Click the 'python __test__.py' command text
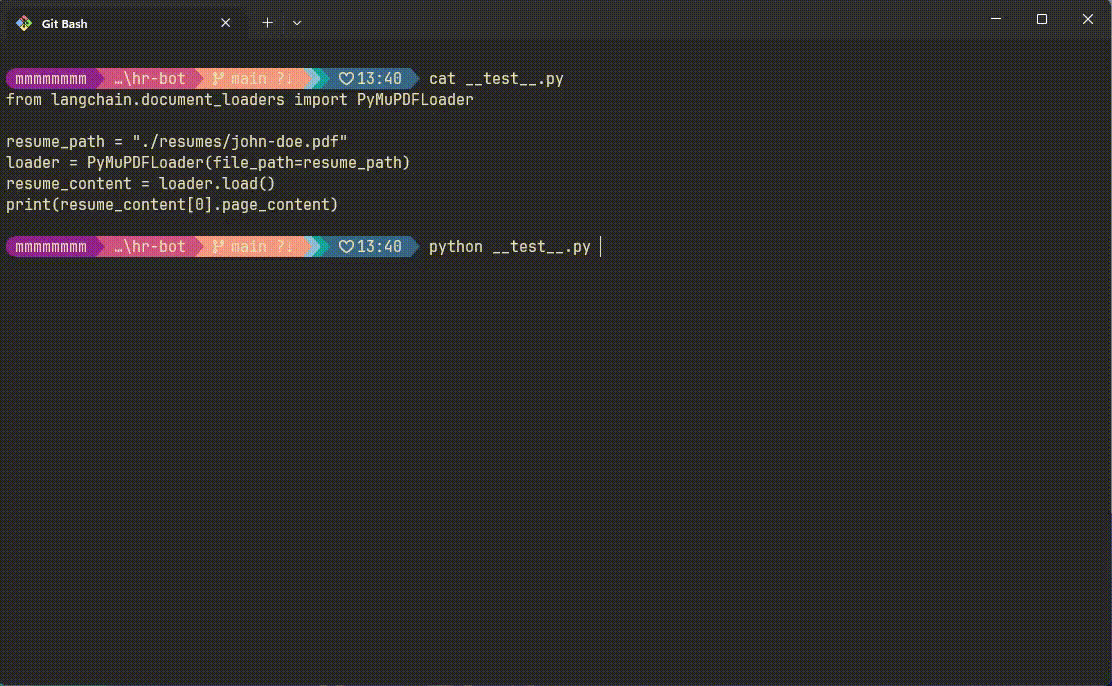 tap(509, 247)
